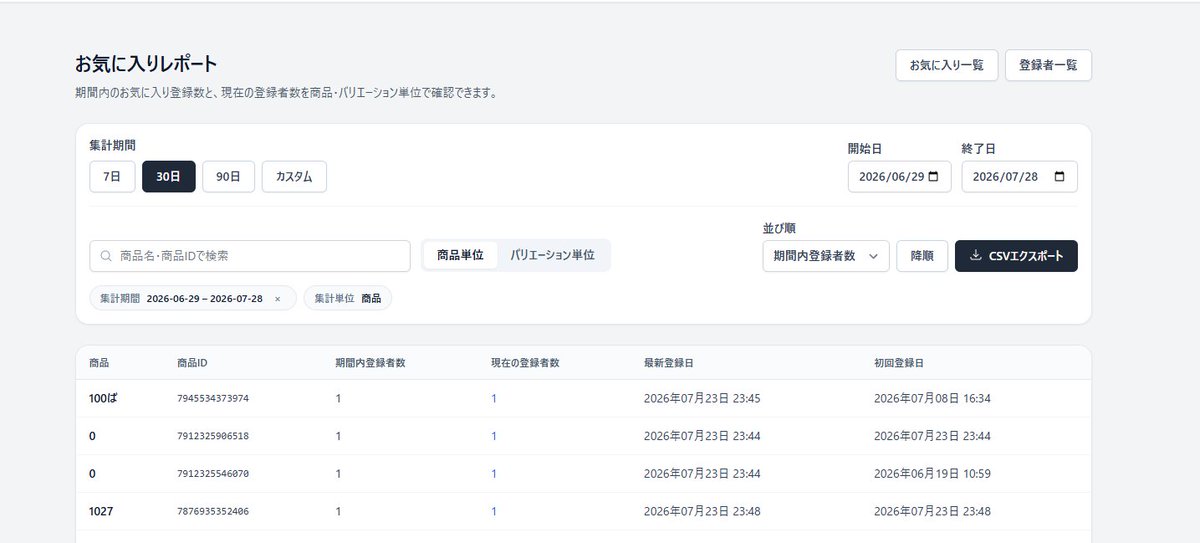Click the product ID 7912325906518
The image size is (1200, 543).
[213, 436]
